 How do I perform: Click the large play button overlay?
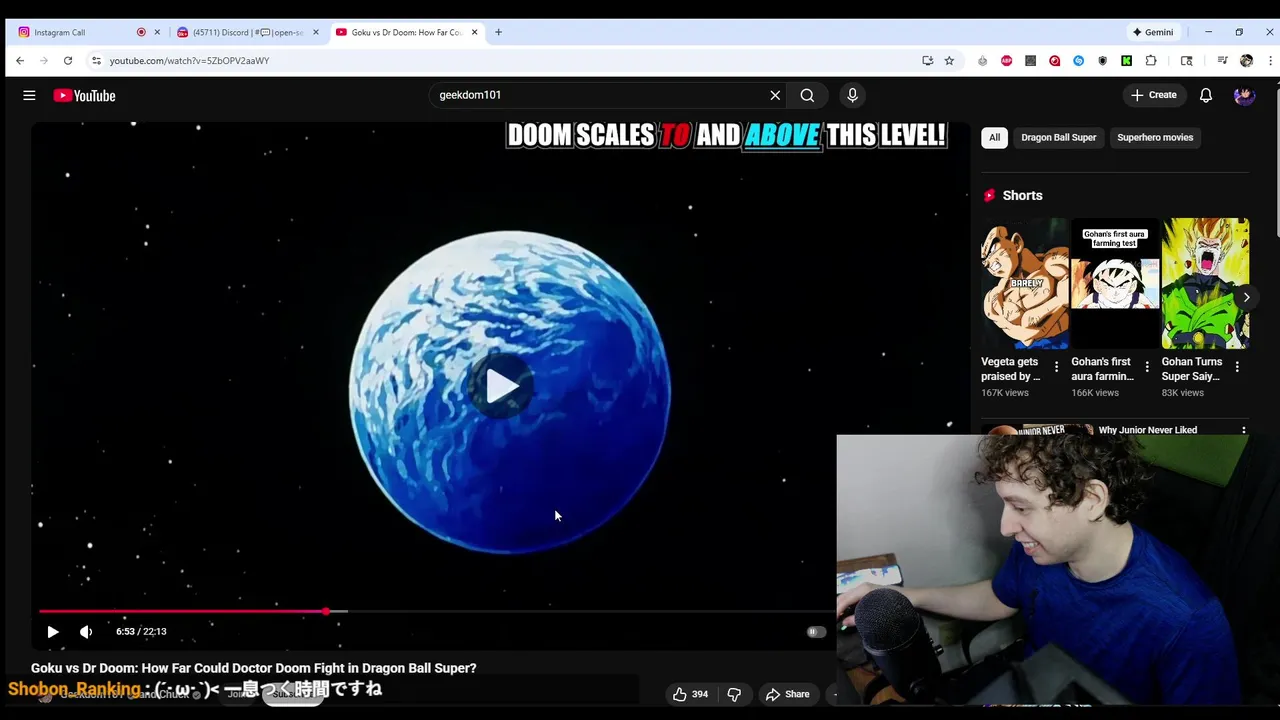[x=502, y=385]
